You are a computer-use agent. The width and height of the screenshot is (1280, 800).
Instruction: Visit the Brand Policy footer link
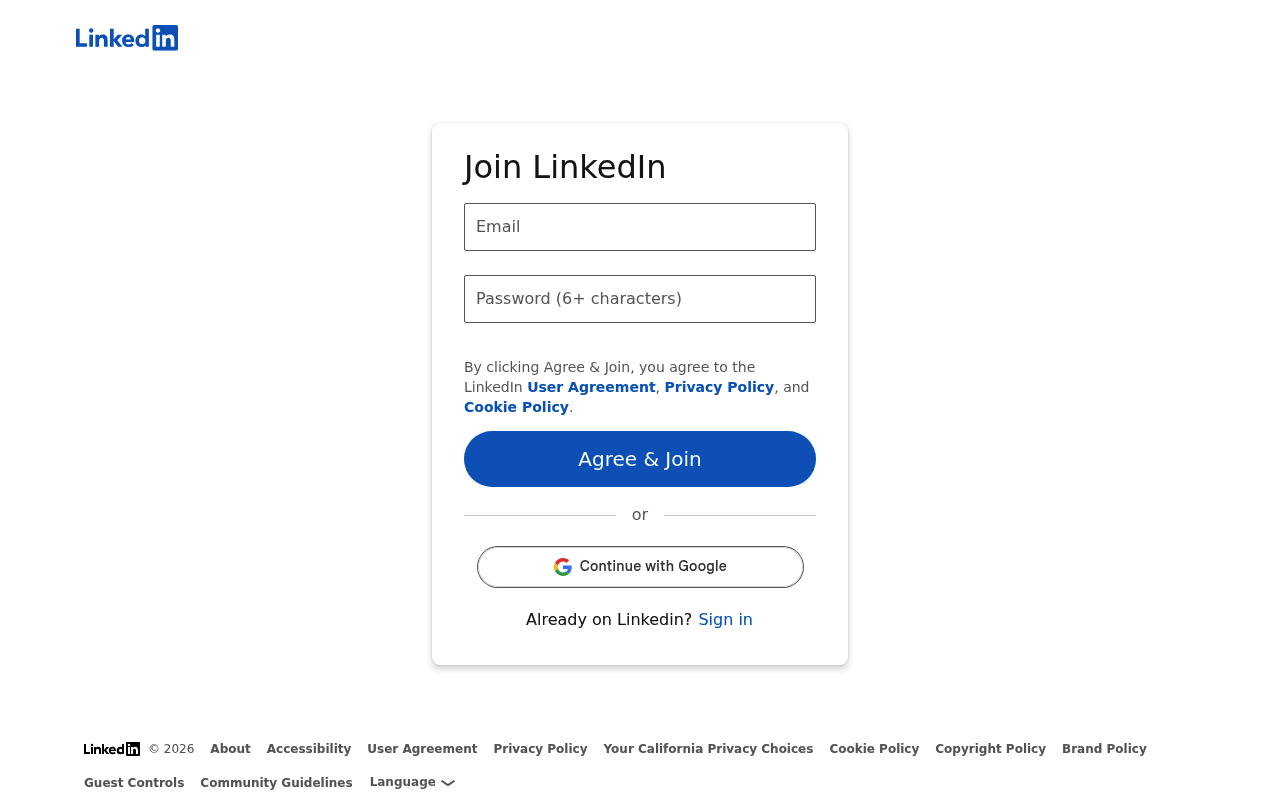pos(1104,749)
